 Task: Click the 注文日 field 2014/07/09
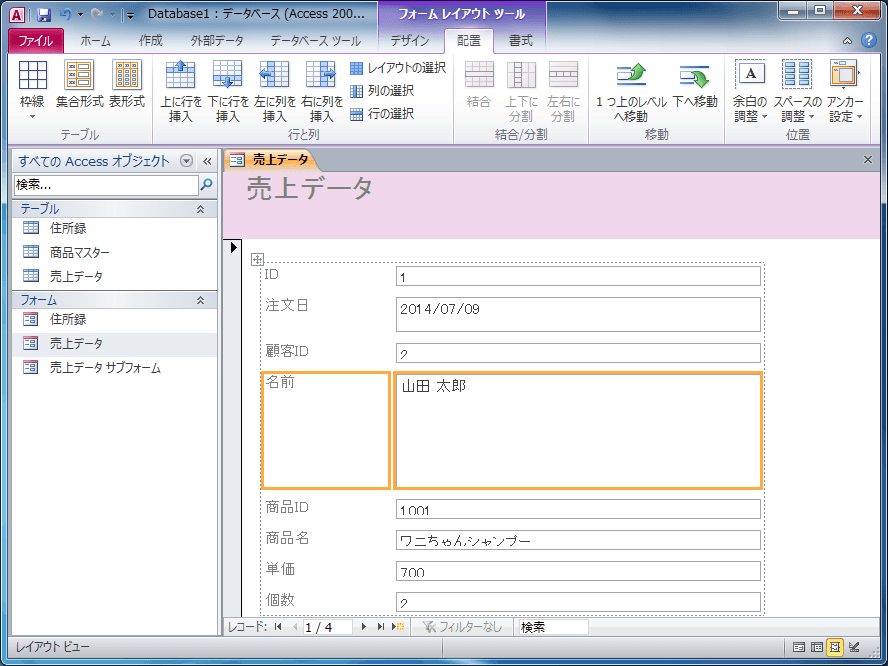(x=578, y=314)
